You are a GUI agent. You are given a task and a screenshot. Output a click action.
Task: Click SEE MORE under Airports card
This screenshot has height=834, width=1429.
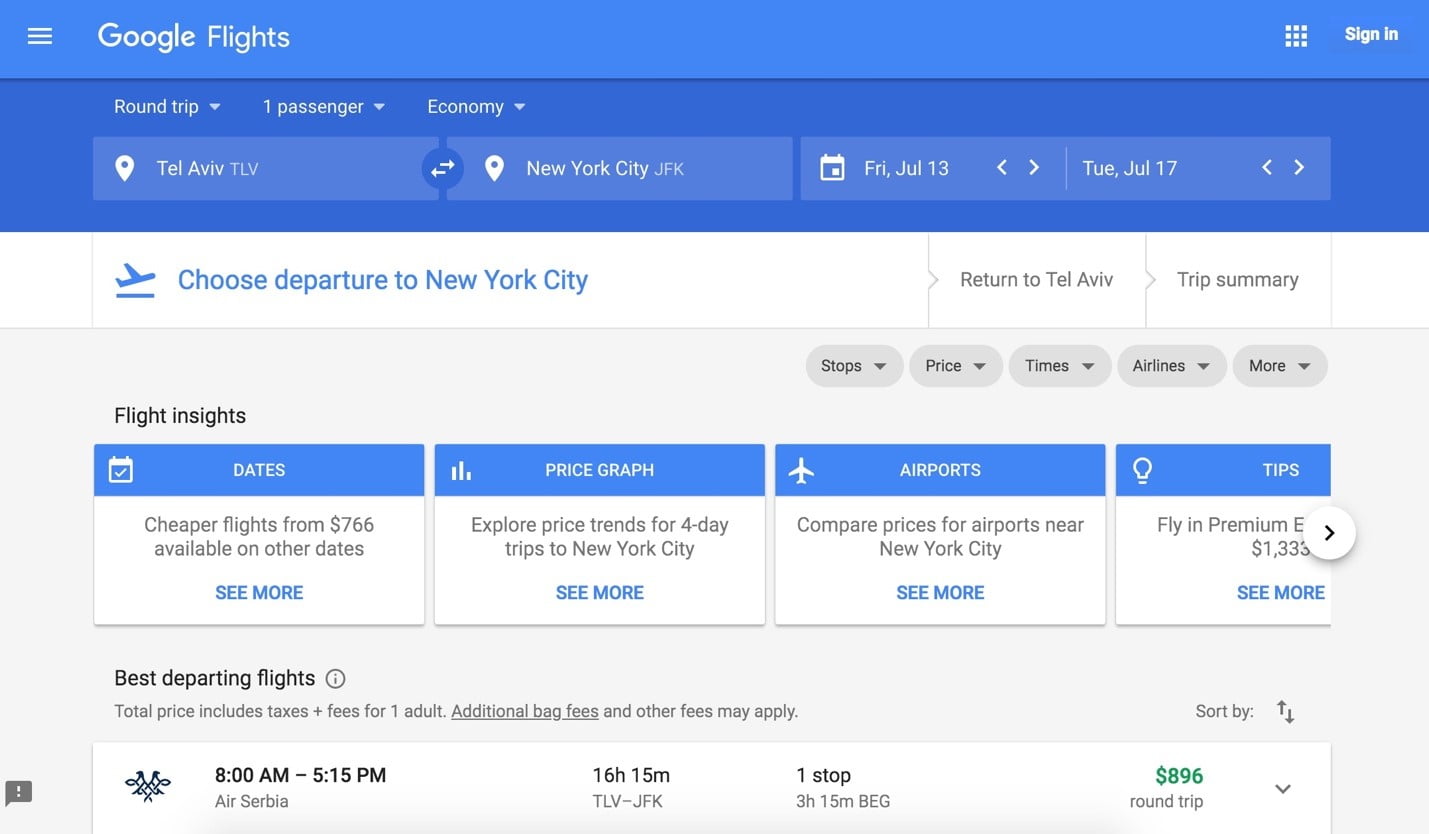940,593
